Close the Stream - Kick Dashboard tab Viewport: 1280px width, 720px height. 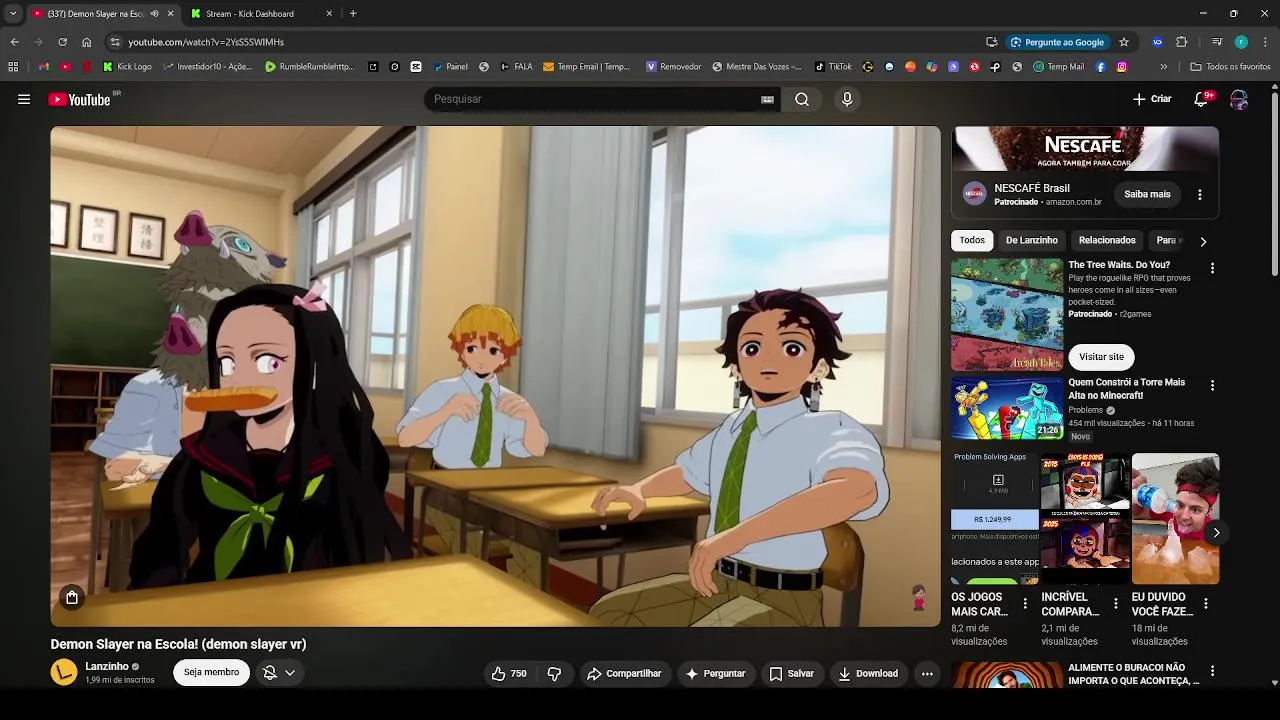pyautogui.click(x=329, y=14)
